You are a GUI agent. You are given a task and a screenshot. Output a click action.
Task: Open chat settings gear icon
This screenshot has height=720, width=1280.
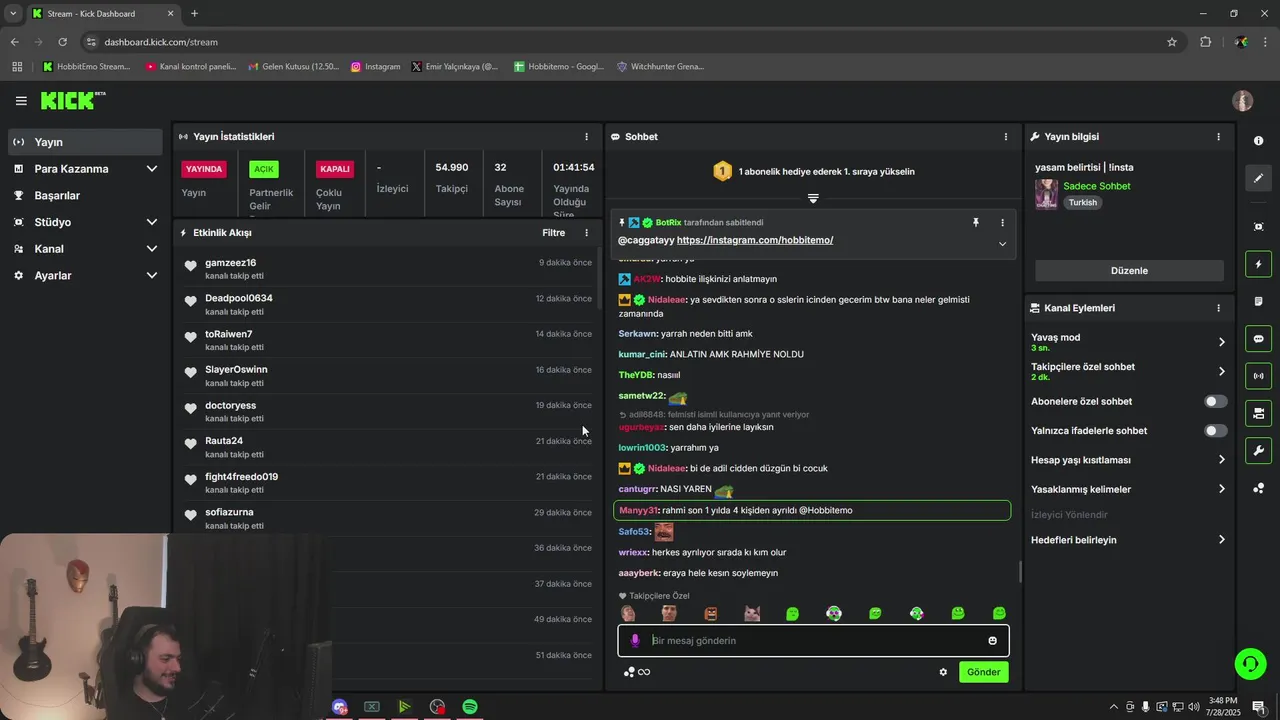coord(942,672)
